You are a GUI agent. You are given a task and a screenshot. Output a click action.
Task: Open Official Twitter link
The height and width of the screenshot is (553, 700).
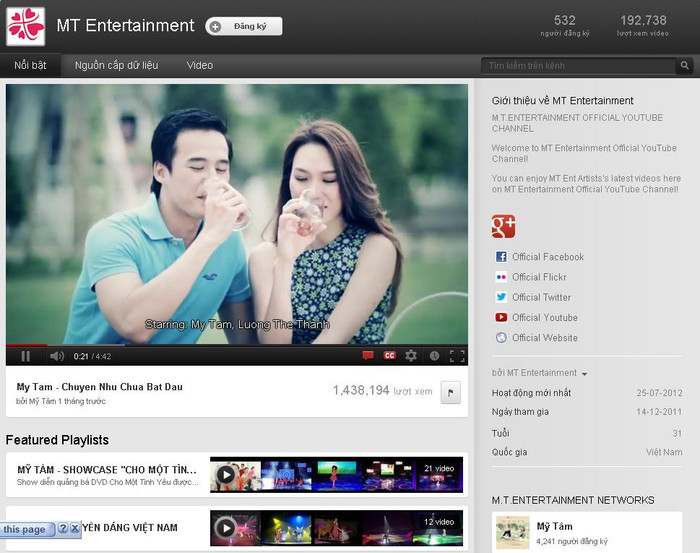[541, 297]
